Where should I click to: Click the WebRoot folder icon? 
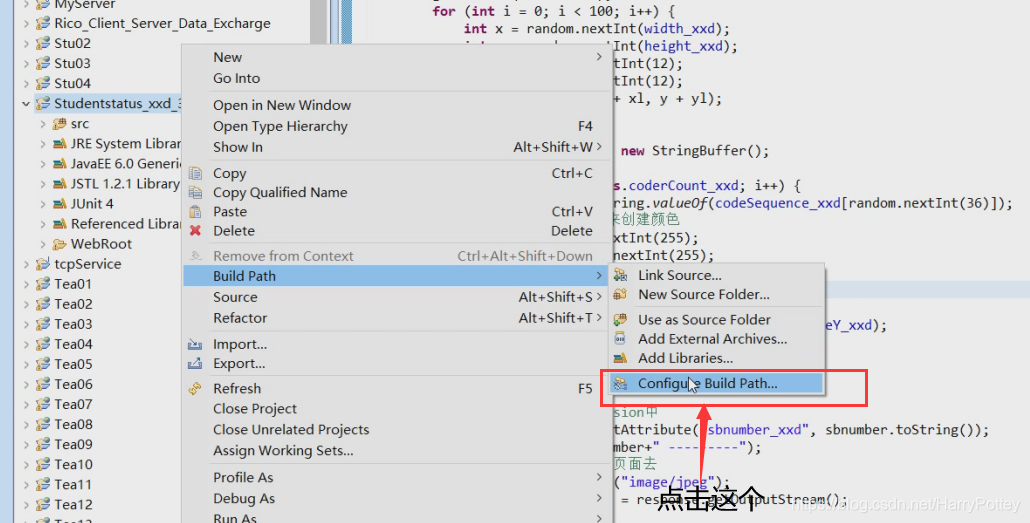pos(60,244)
